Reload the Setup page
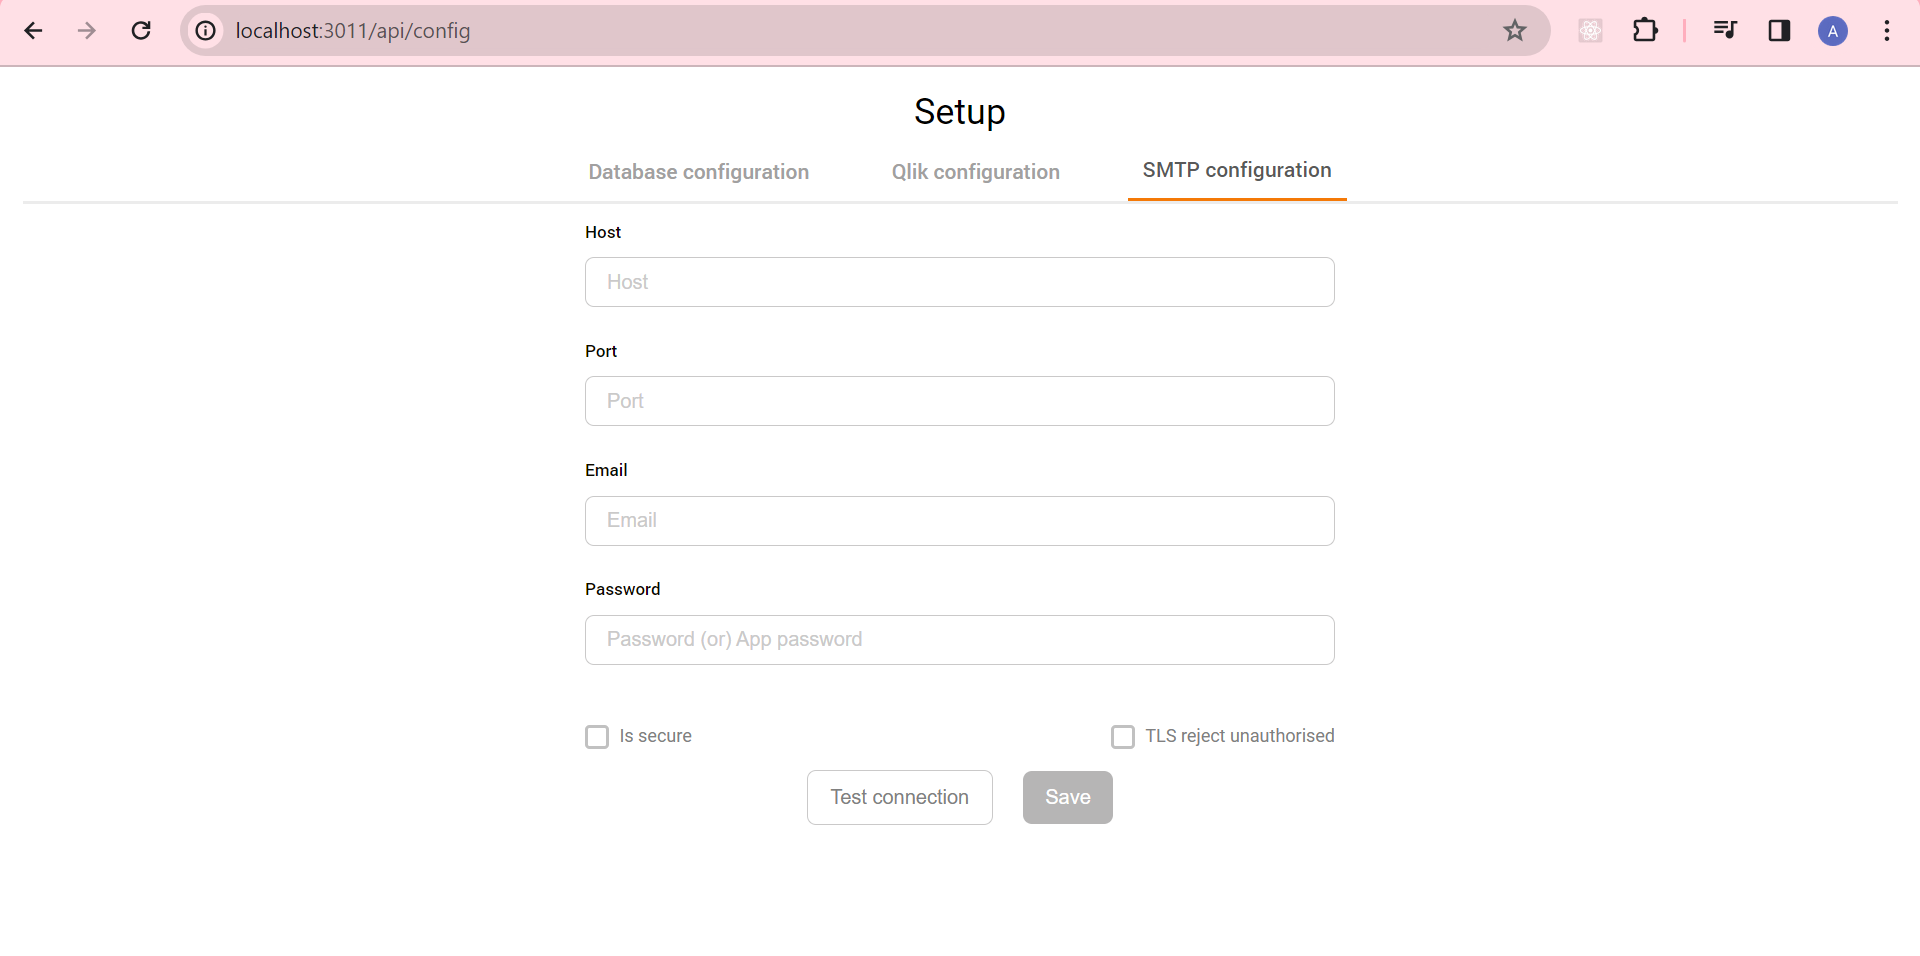Image resolution: width=1920 pixels, height=956 pixels. click(141, 31)
